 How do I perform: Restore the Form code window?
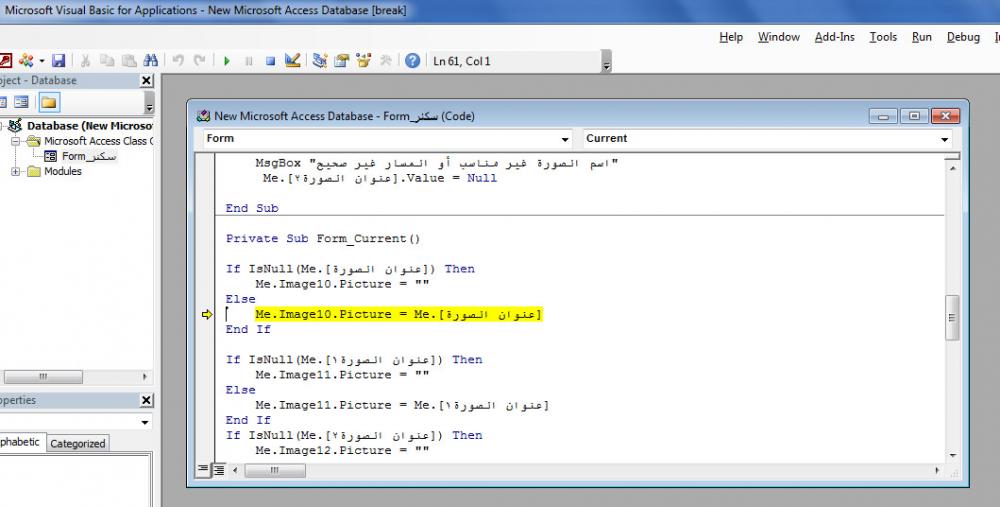click(x=914, y=116)
